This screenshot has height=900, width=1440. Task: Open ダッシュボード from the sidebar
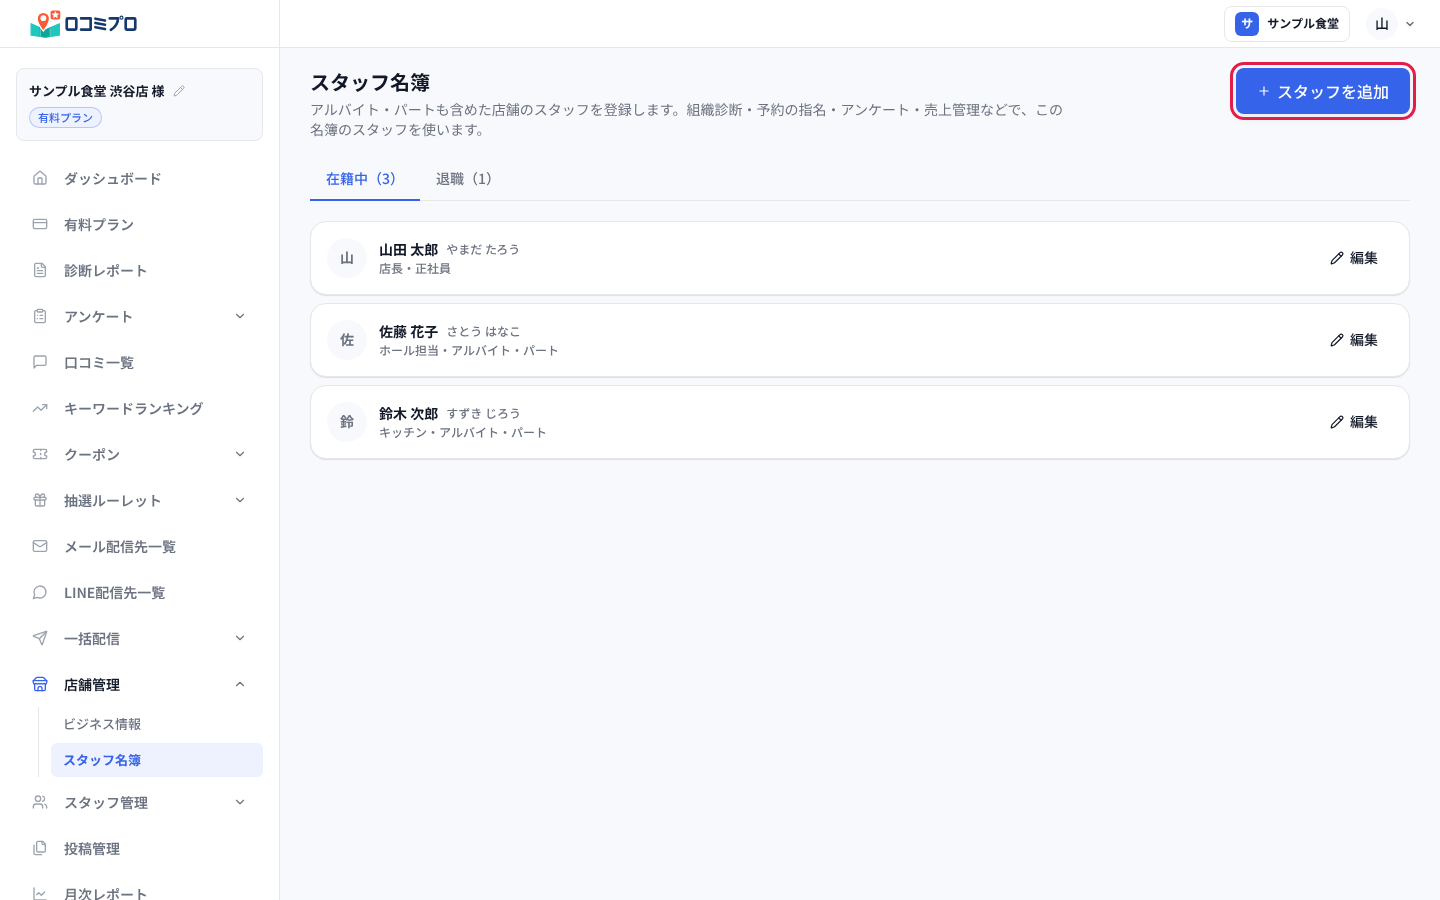[x=139, y=179]
